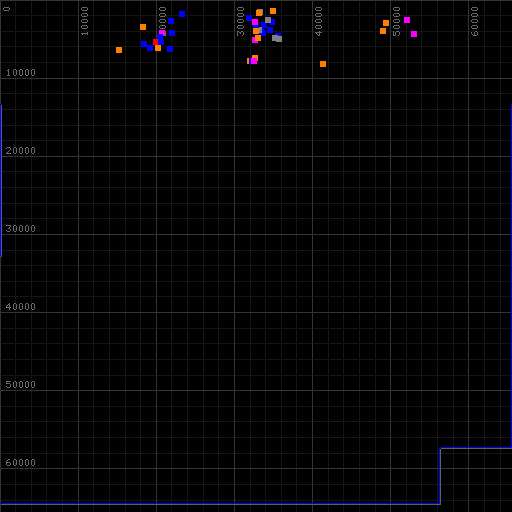Click the corner of the blue boundary step
Viewport: 512px width, 512px height.
click(440, 449)
